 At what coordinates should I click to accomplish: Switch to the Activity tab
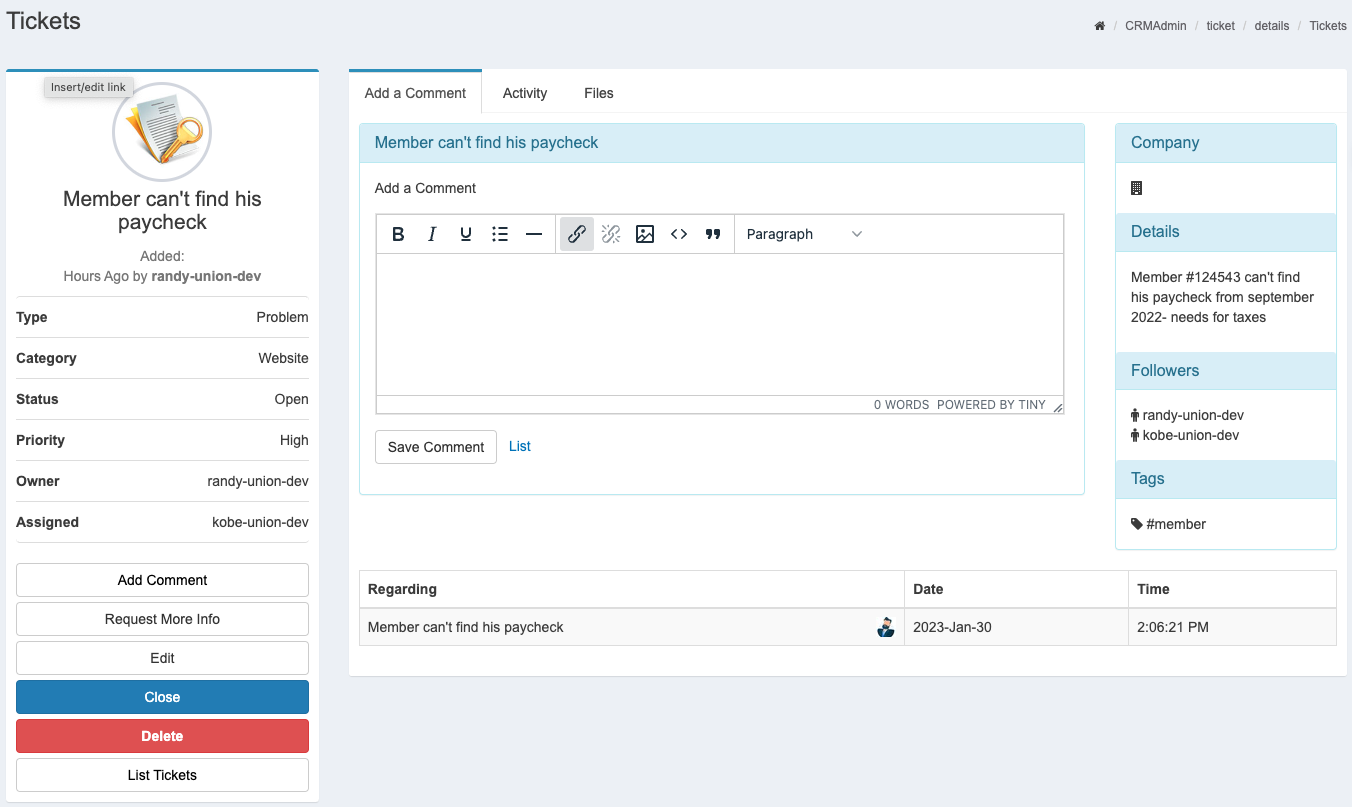[525, 93]
